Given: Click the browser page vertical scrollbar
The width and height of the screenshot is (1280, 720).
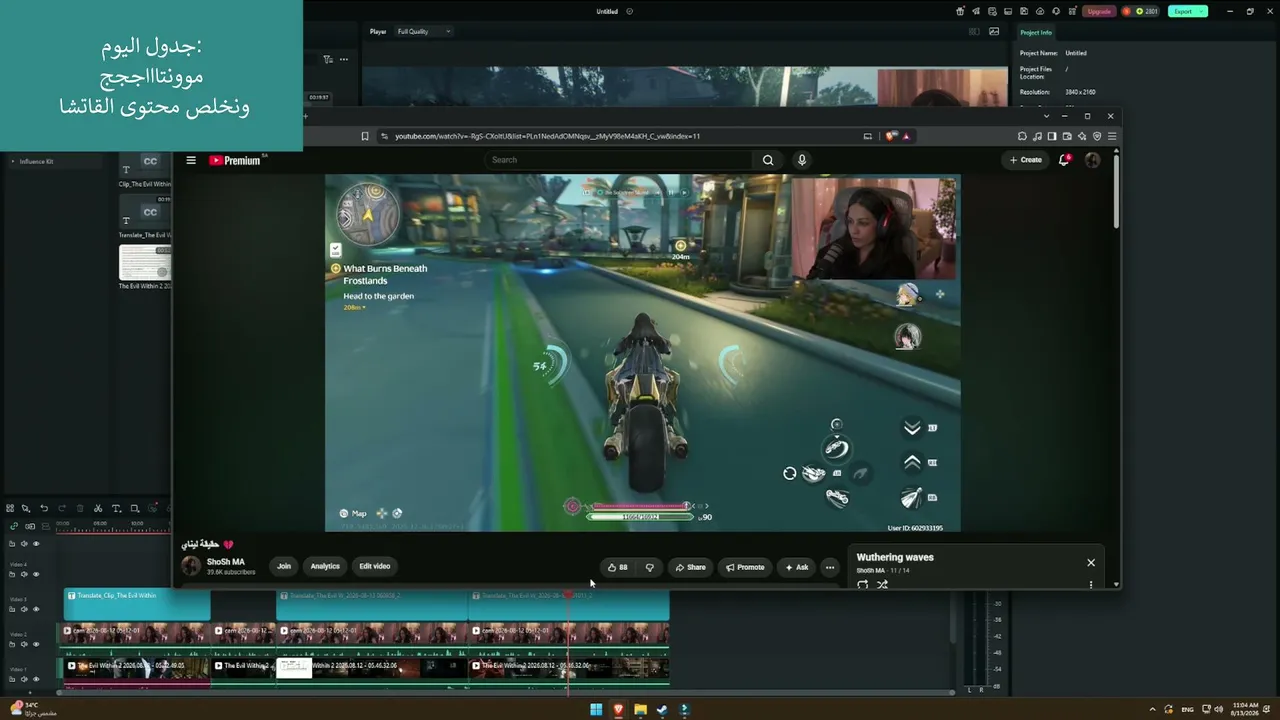Looking at the screenshot, I should point(1116,190).
